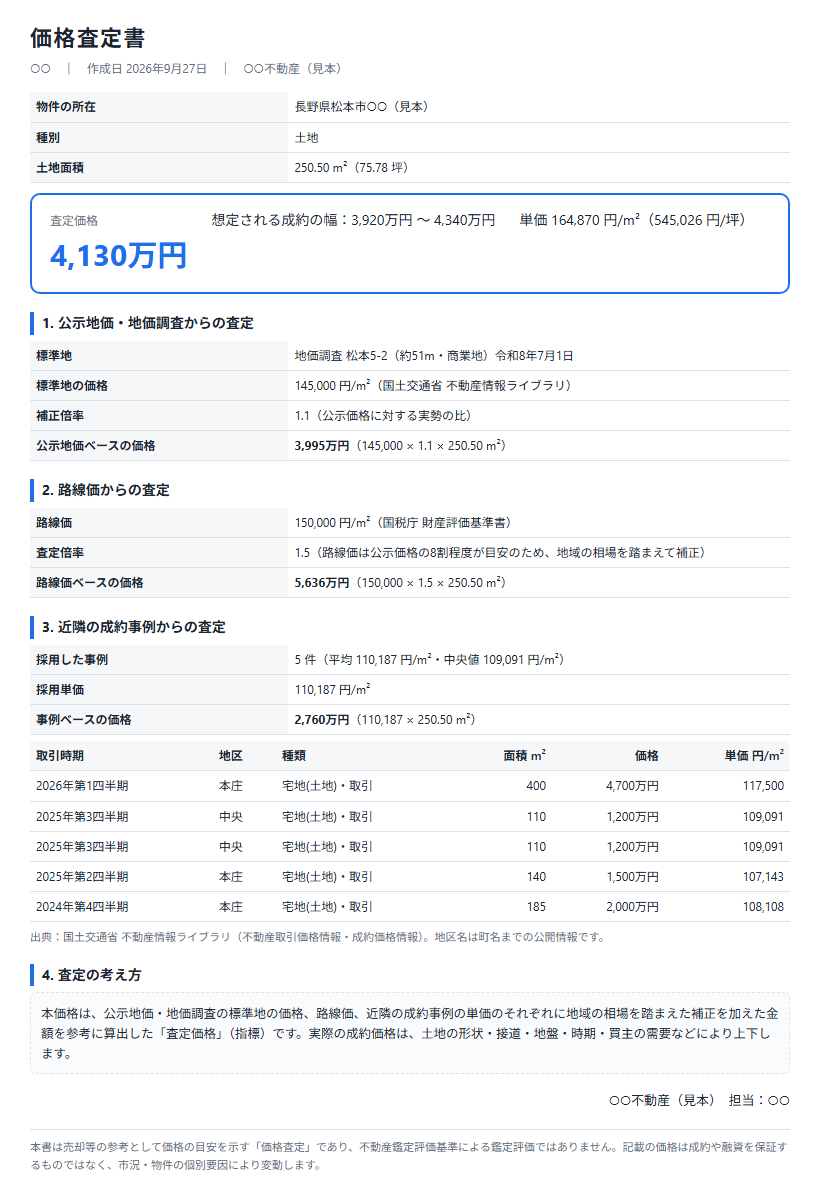
Task: Select the price 3,995万円
Action: pyautogui.click(x=322, y=446)
